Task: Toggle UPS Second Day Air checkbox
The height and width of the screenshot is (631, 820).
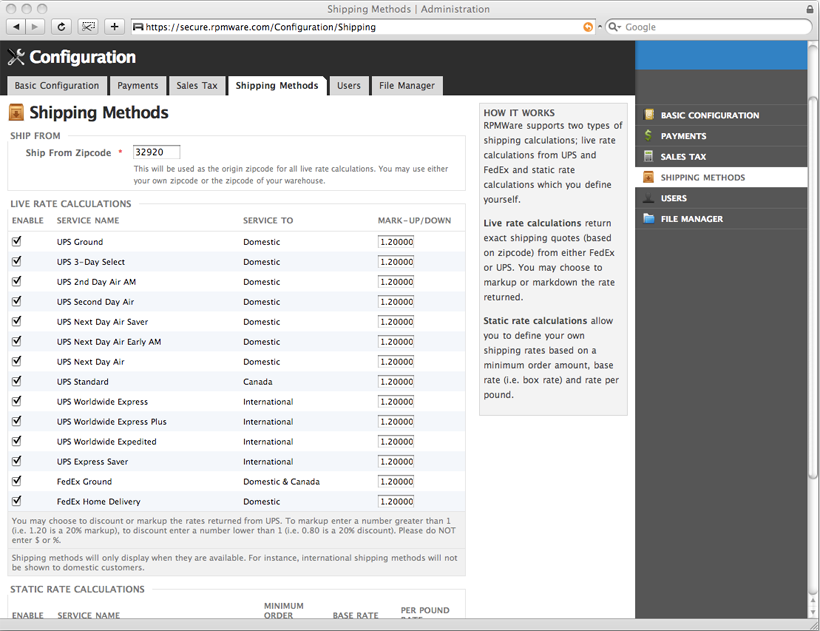Action: (17, 301)
